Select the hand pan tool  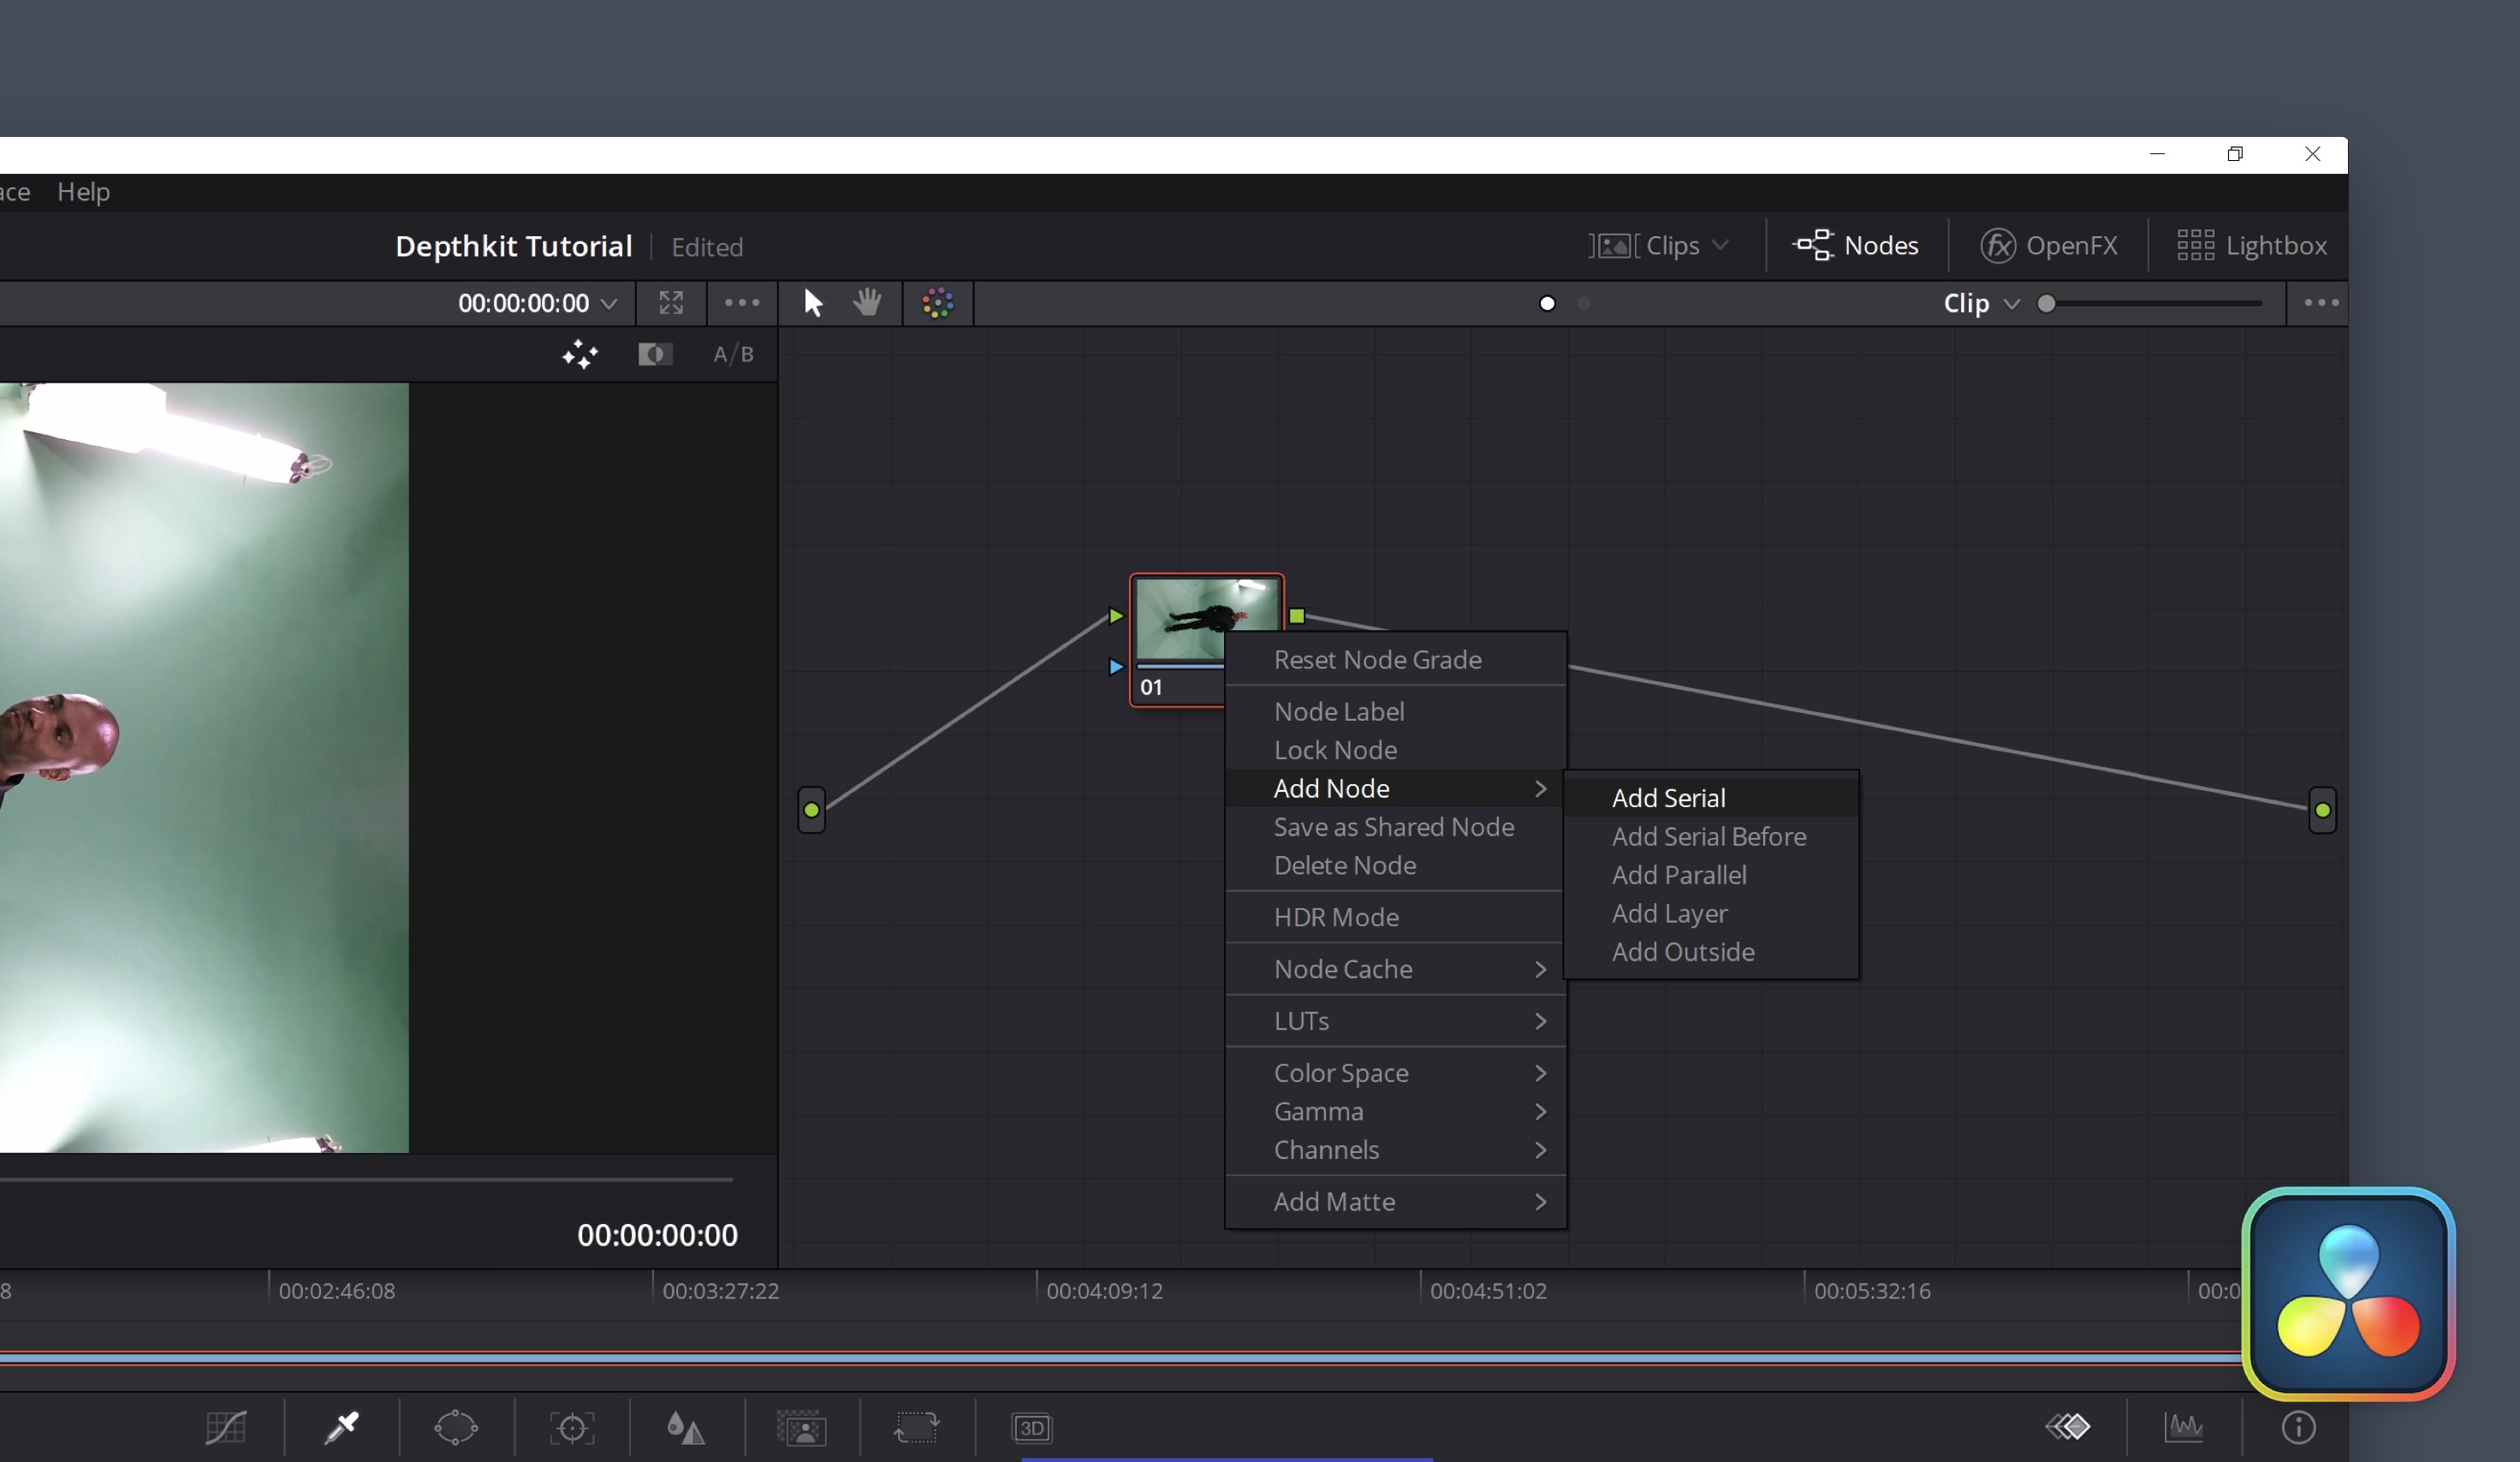pos(867,303)
